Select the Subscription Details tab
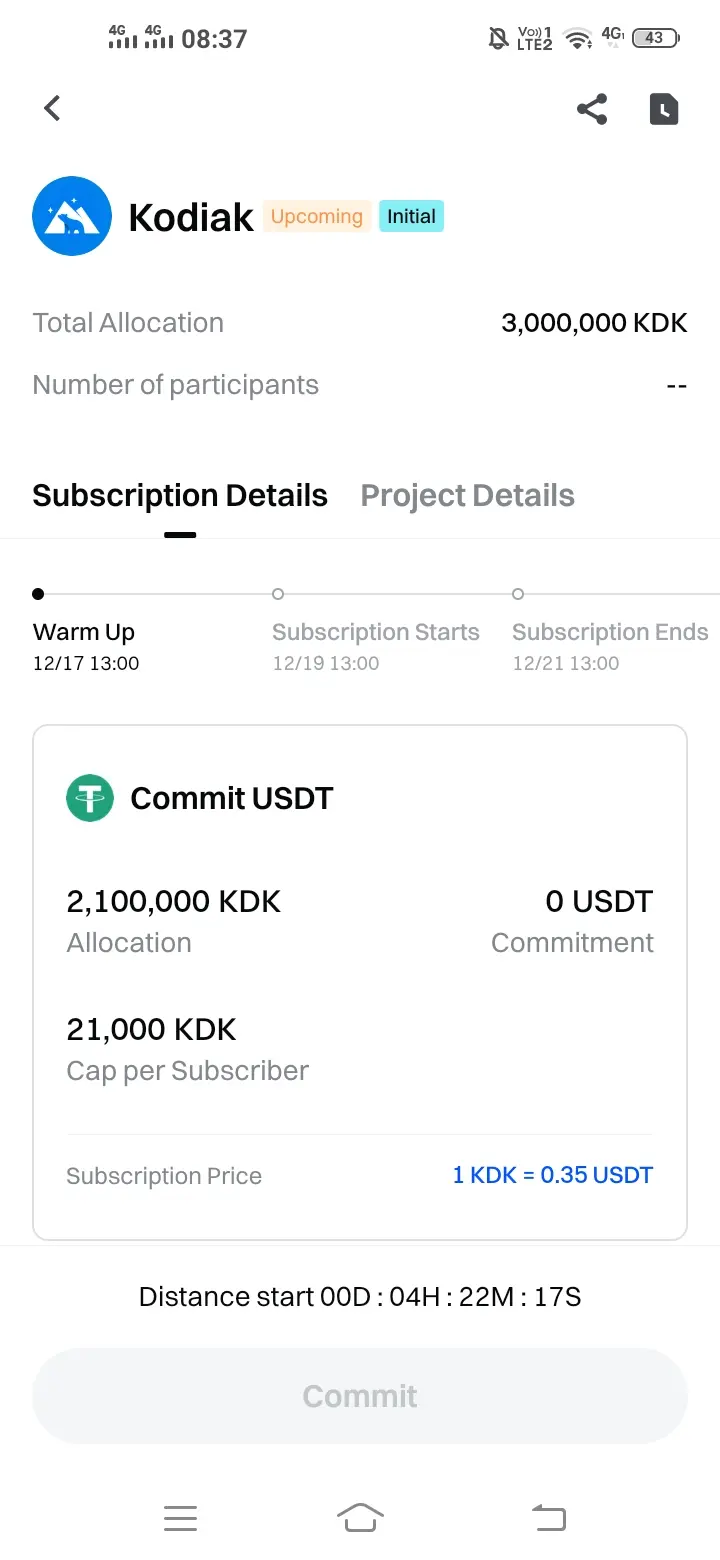Viewport: 720px width, 1560px height. coord(180,496)
